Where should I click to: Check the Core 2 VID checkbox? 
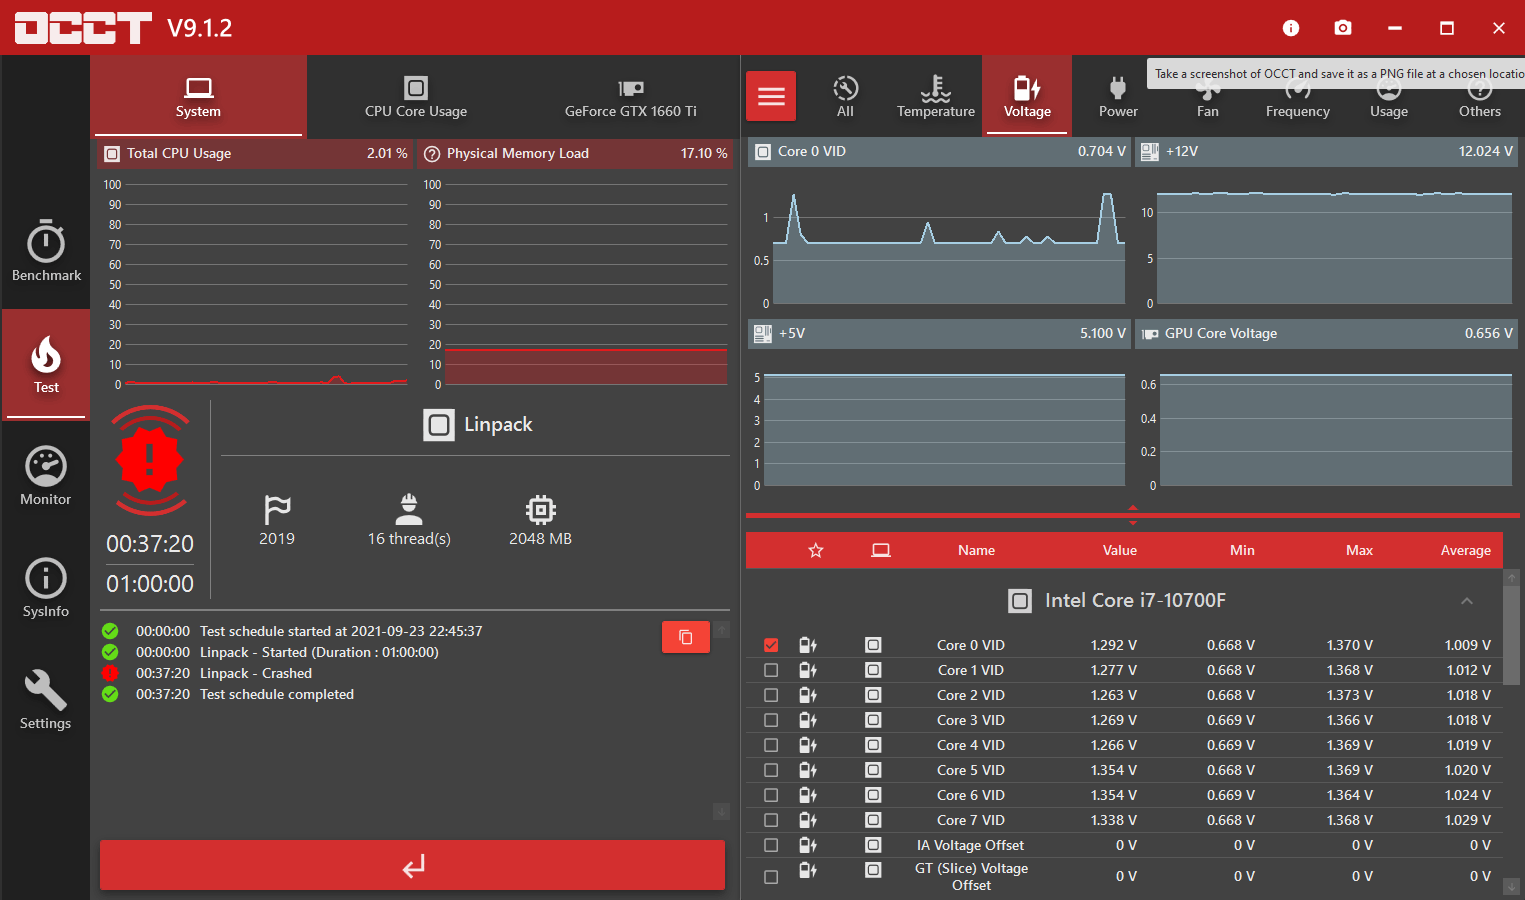771,695
